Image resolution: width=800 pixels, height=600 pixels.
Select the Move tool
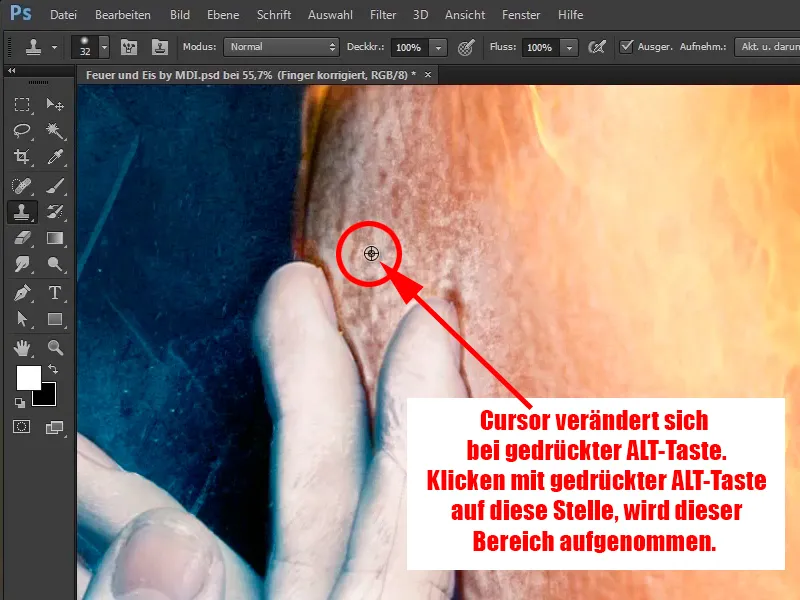point(55,105)
